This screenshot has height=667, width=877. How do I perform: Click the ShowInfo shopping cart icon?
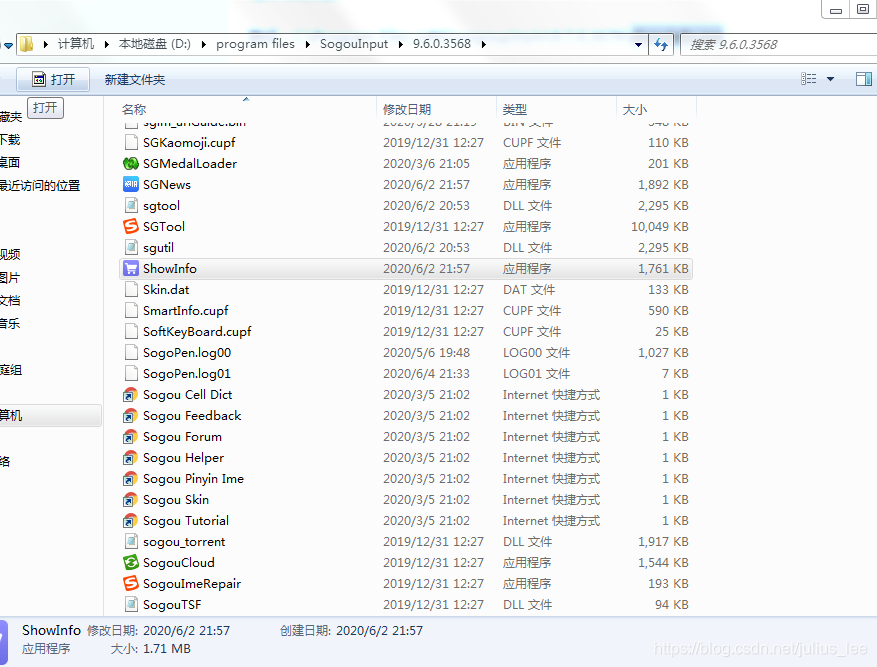pos(131,268)
